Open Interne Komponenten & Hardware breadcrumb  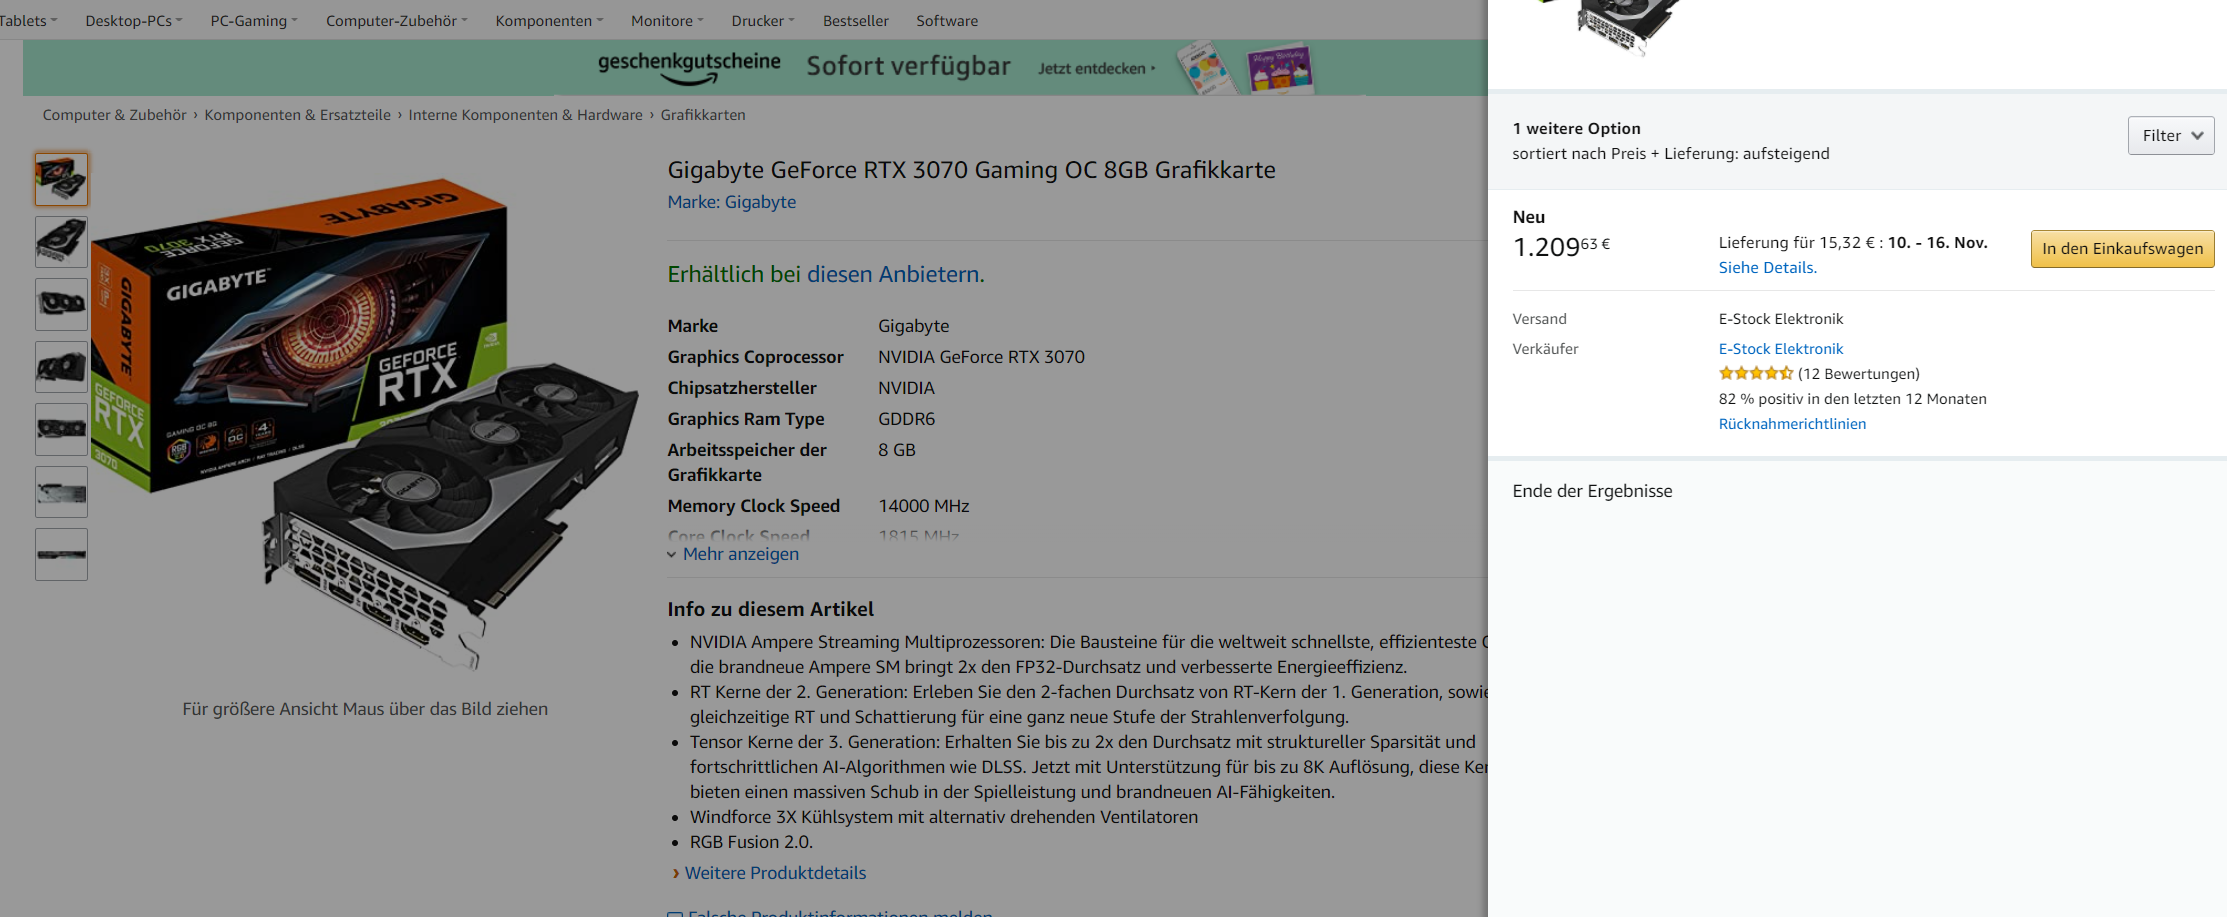(526, 115)
